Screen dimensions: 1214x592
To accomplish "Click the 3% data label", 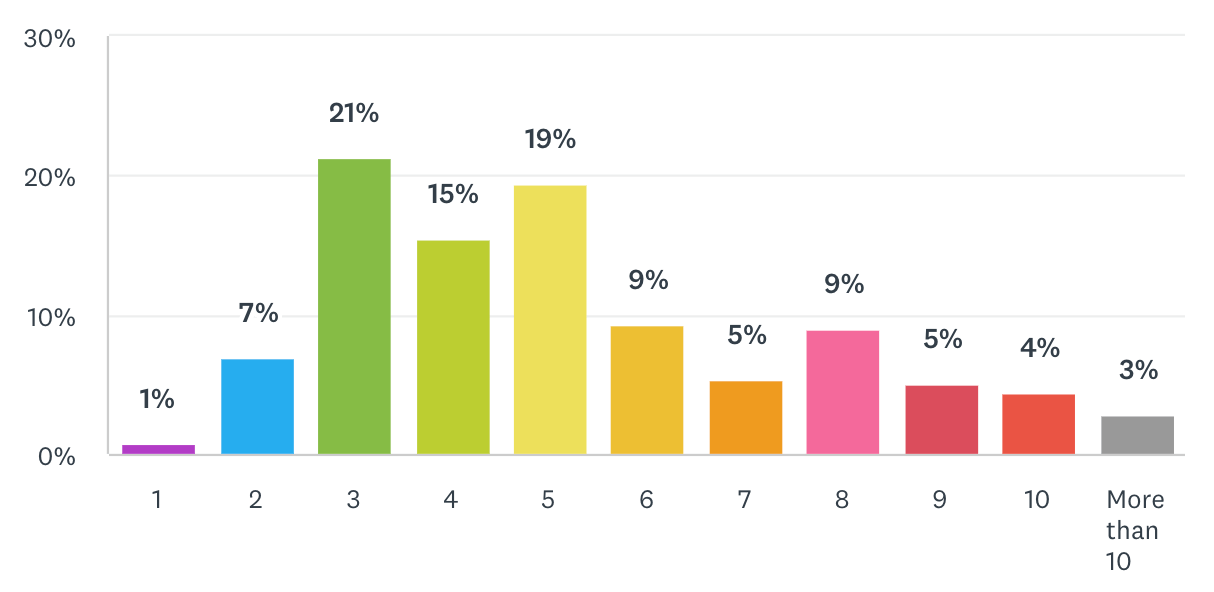I will click(x=1138, y=371).
